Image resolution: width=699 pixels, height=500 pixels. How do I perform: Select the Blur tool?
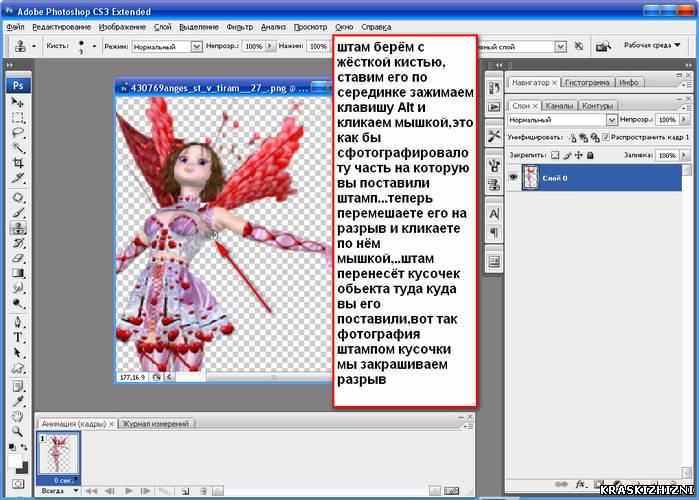pos(18,288)
